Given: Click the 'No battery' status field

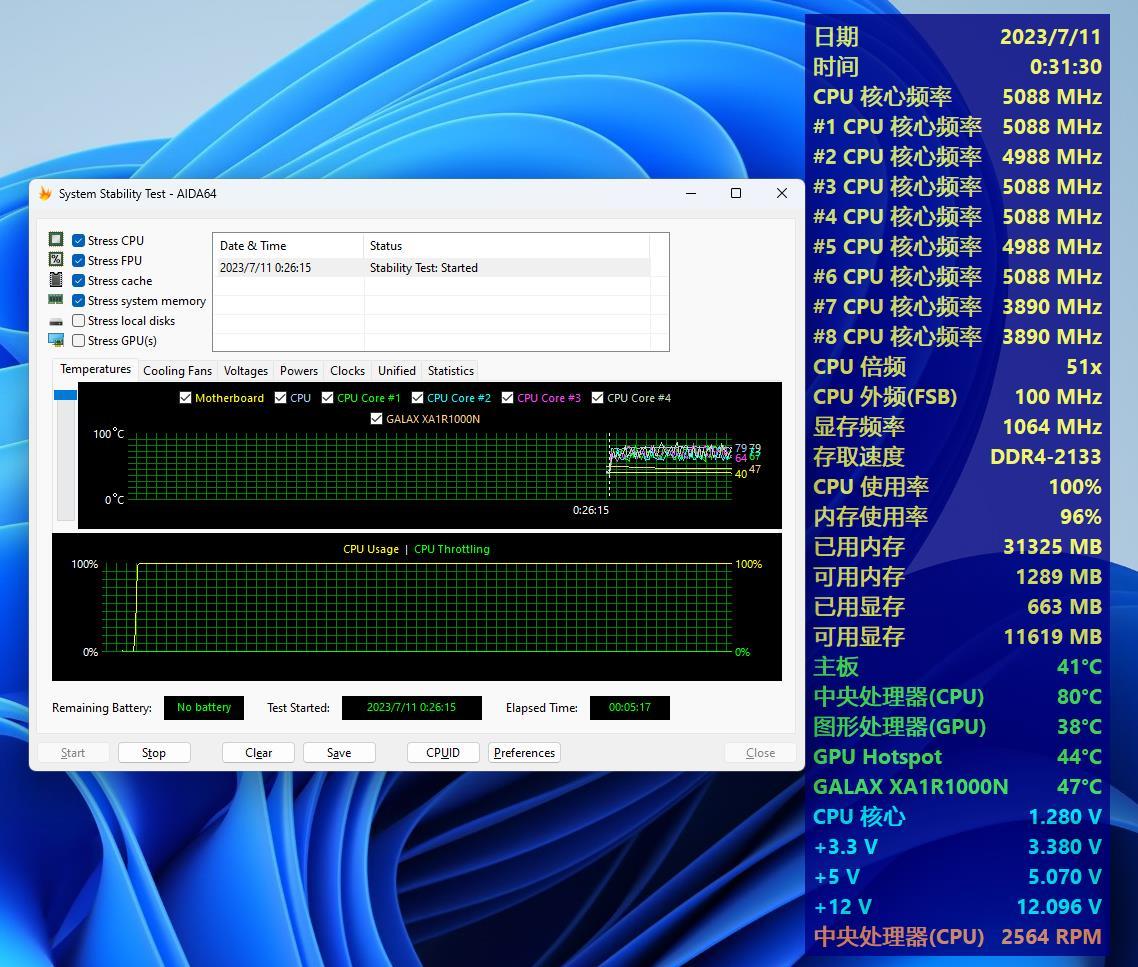Looking at the screenshot, I should click(x=204, y=707).
